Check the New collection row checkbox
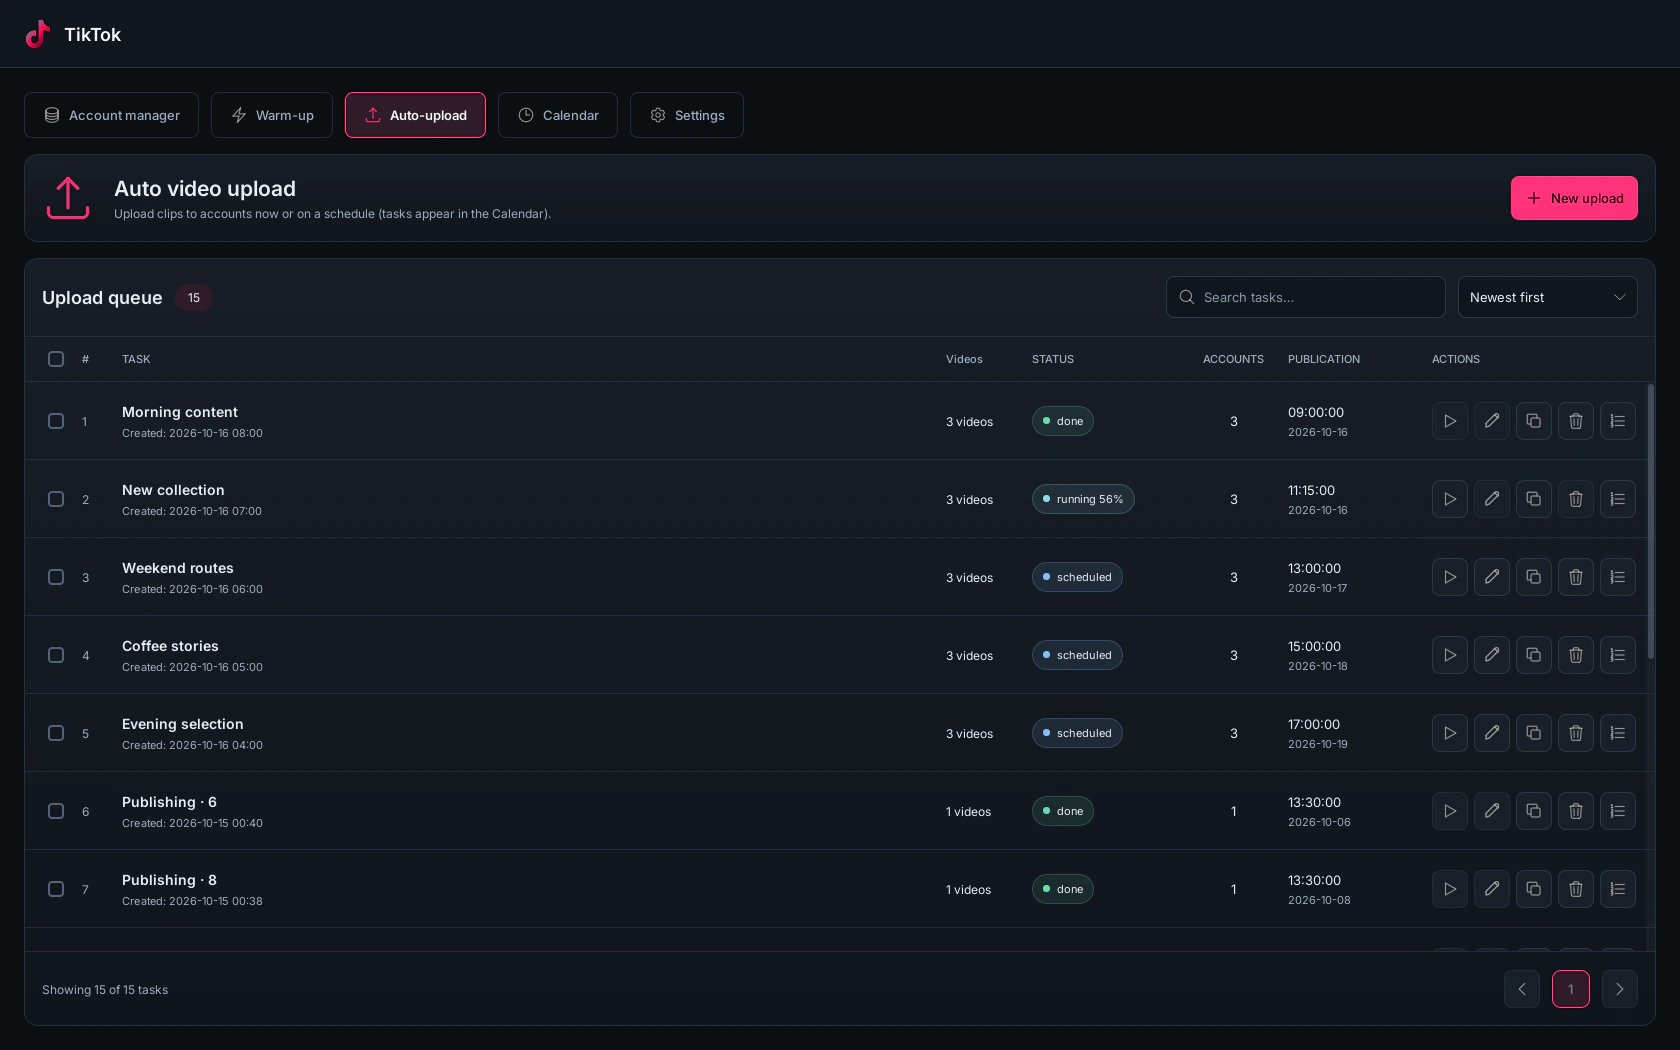The height and width of the screenshot is (1050, 1680). tap(56, 499)
